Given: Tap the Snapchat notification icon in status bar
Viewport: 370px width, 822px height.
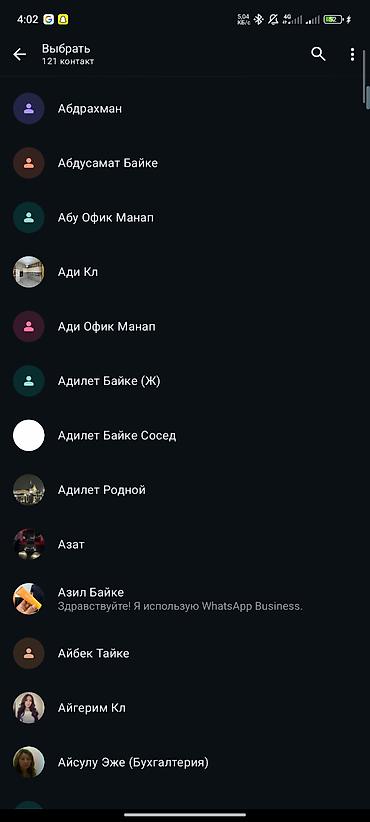Looking at the screenshot, I should 63,19.
